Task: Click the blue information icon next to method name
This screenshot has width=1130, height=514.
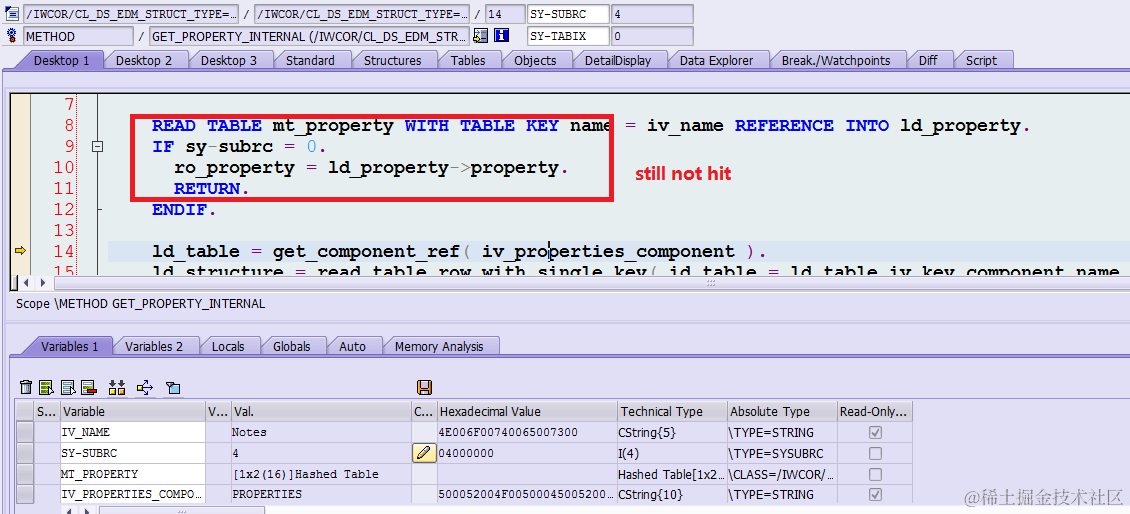Action: (502, 35)
